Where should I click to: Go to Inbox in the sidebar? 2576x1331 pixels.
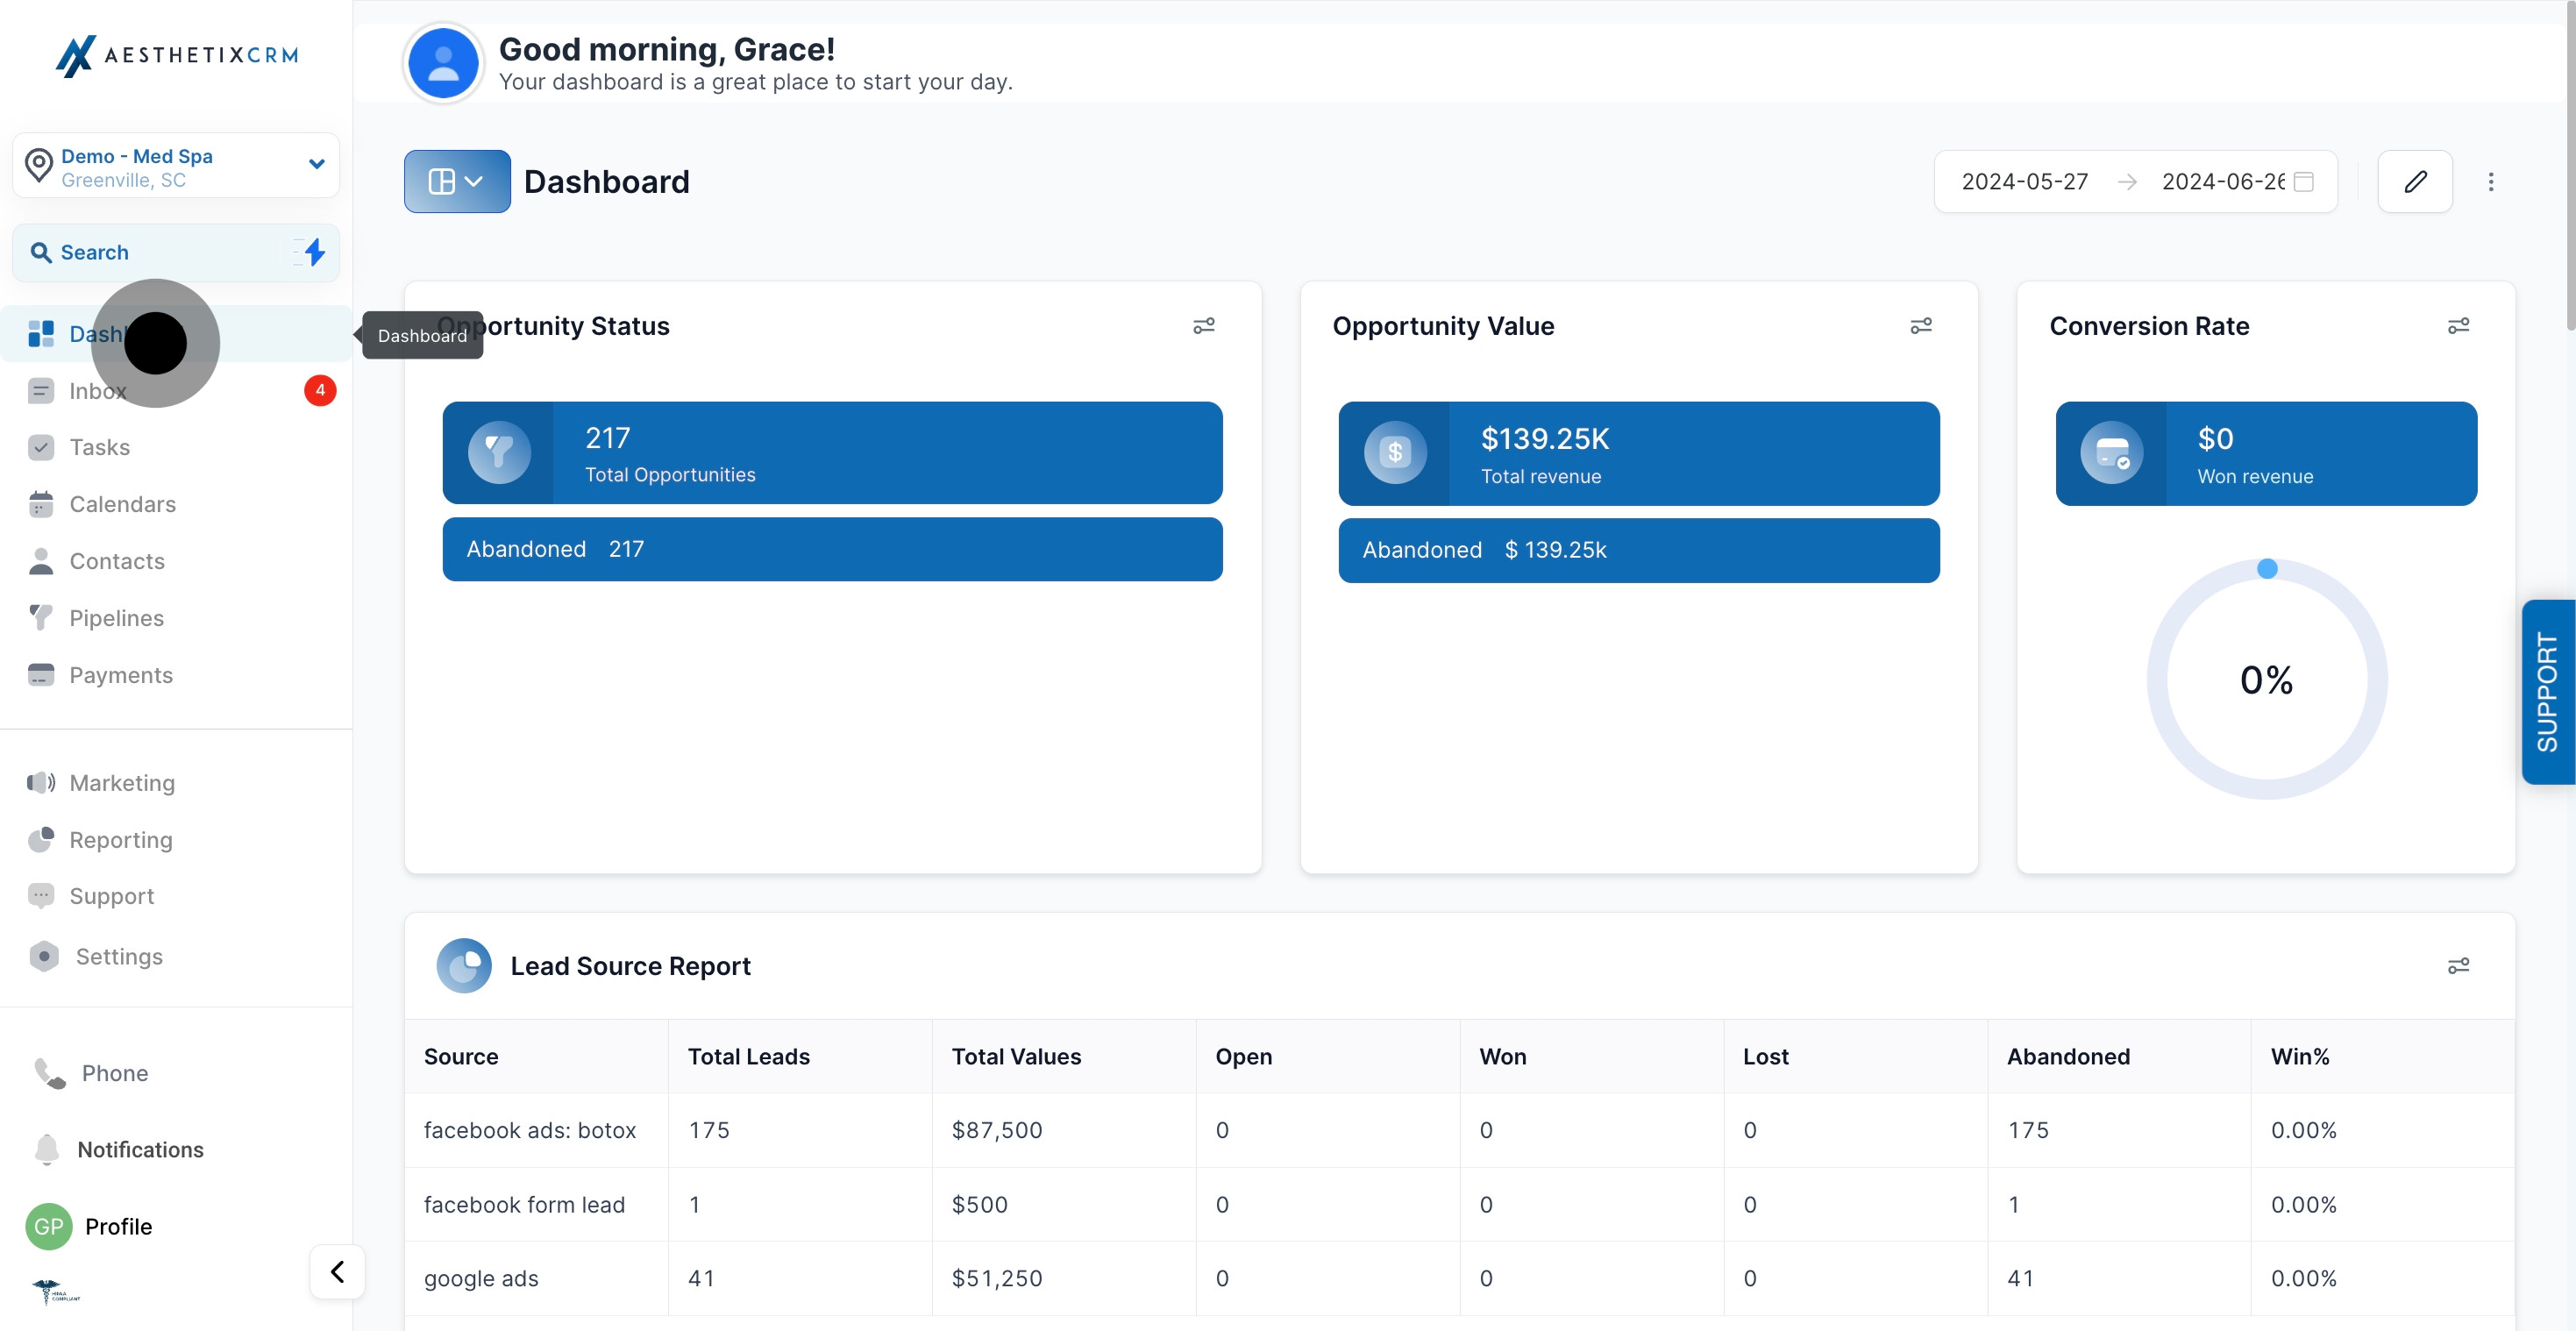98,391
